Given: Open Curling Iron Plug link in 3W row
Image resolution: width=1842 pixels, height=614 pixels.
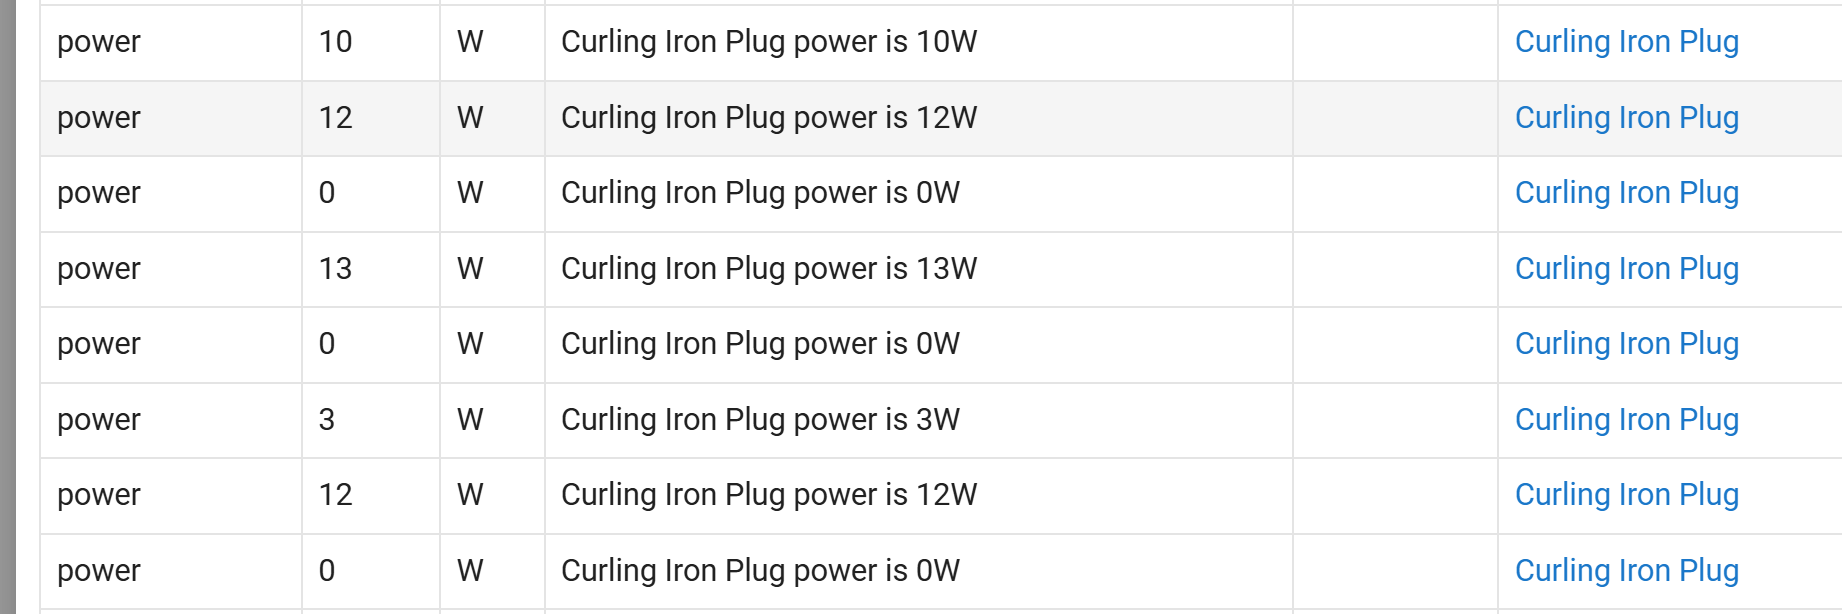Looking at the screenshot, I should point(1626,420).
